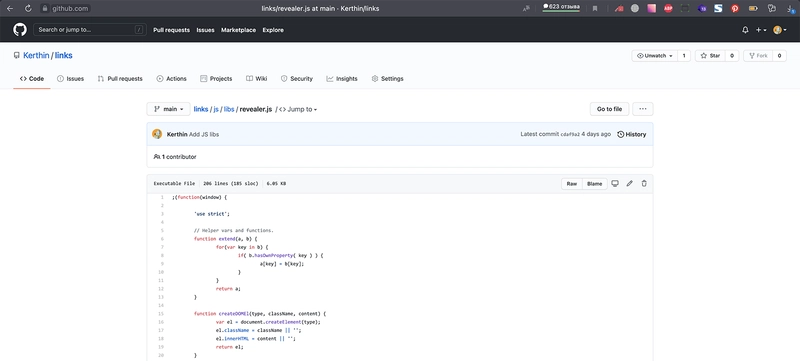Click the ABP Adblock Plus extension icon
Screen dimensions: 800x361
click(x=668, y=8)
